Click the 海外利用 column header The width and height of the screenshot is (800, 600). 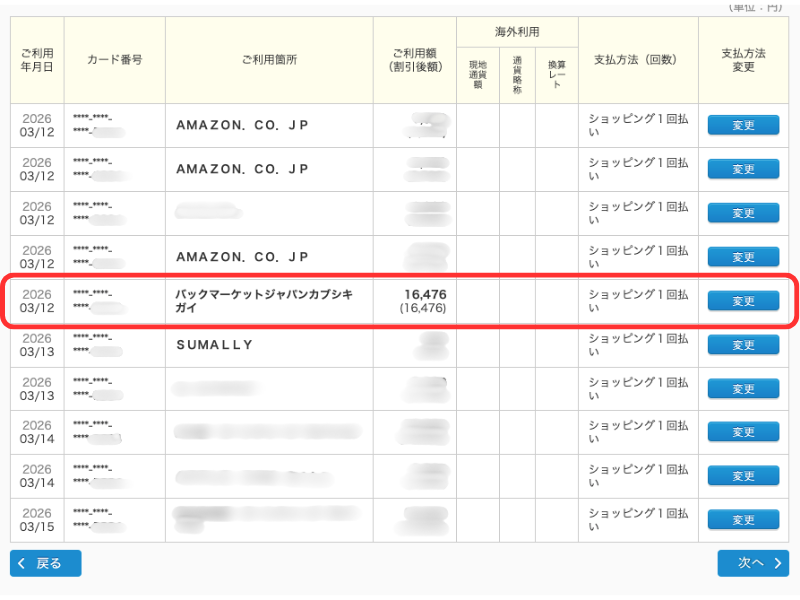[517, 32]
